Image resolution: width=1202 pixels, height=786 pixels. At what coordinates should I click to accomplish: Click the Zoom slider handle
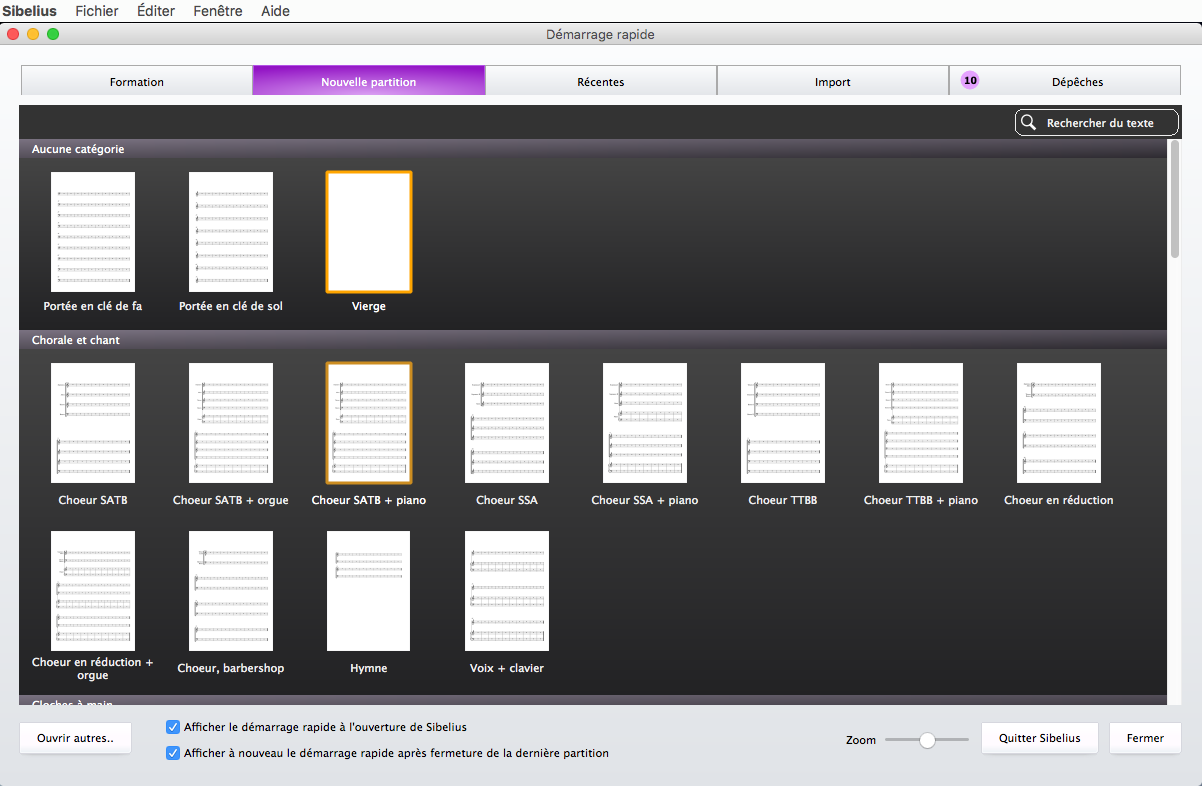(927, 740)
